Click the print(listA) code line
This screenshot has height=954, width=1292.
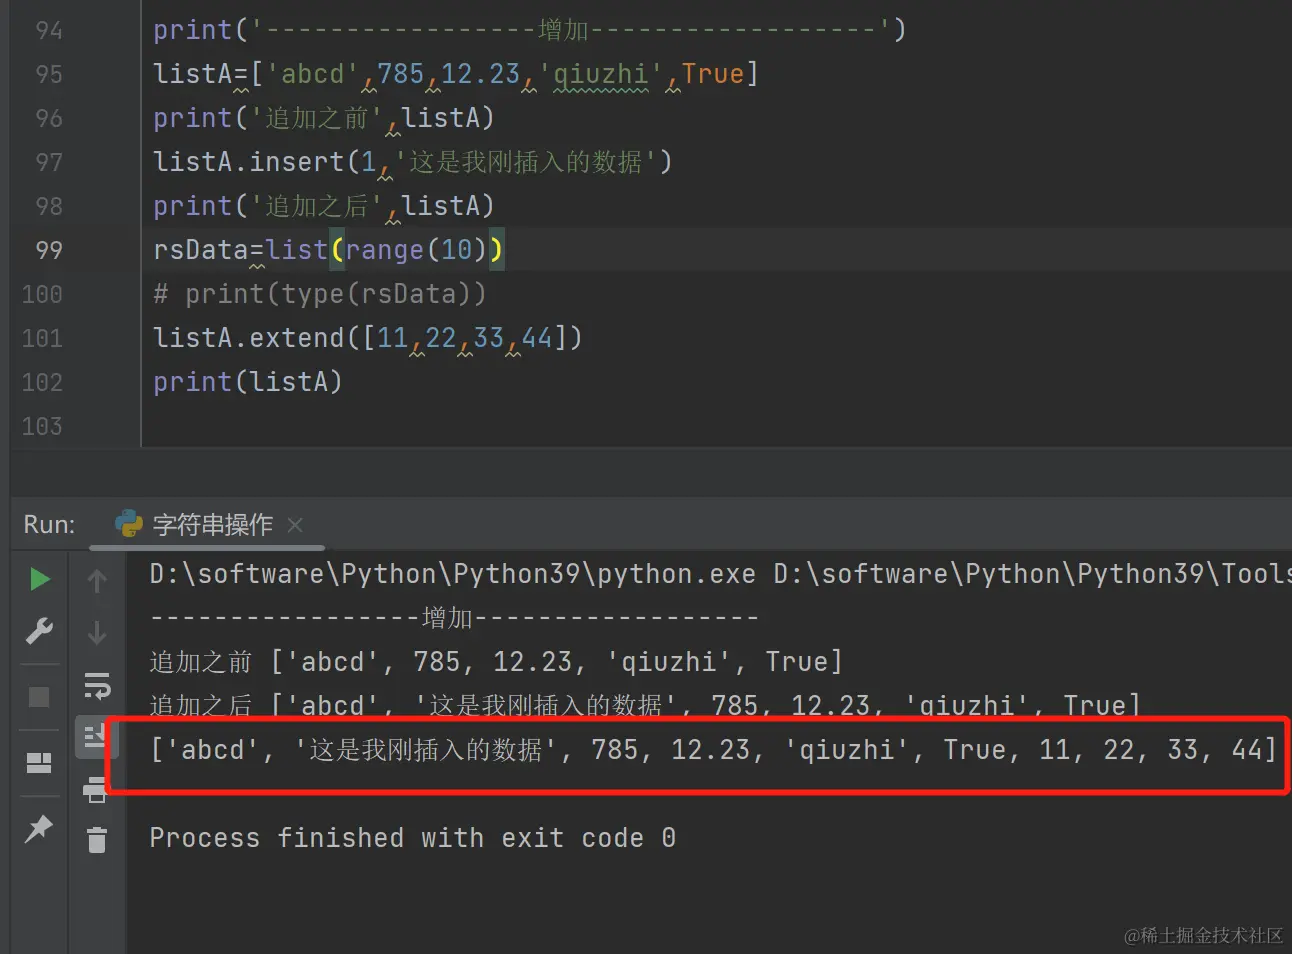click(248, 382)
